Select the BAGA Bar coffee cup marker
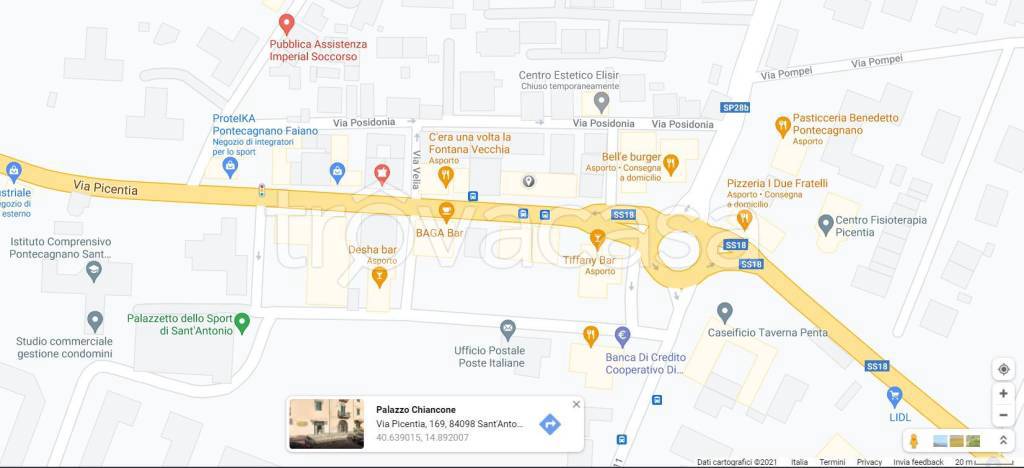The height and width of the screenshot is (468, 1024). point(445,211)
